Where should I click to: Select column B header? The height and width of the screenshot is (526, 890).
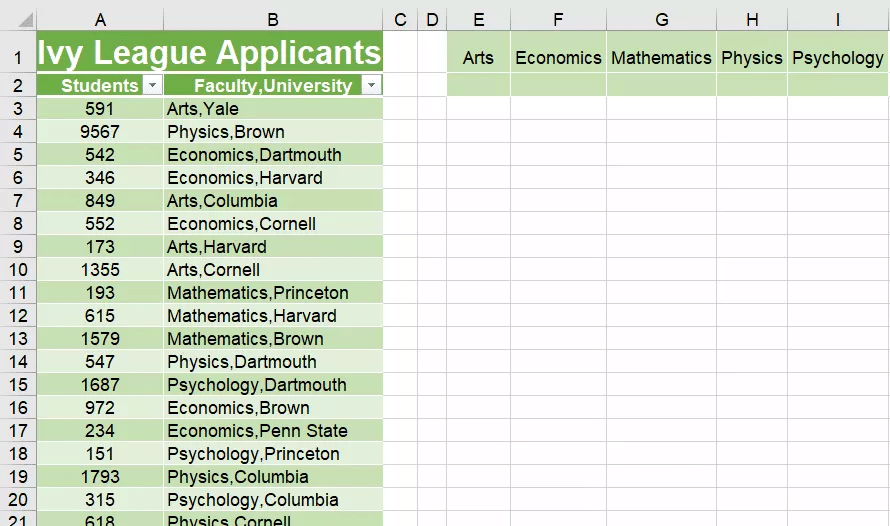[273, 20]
